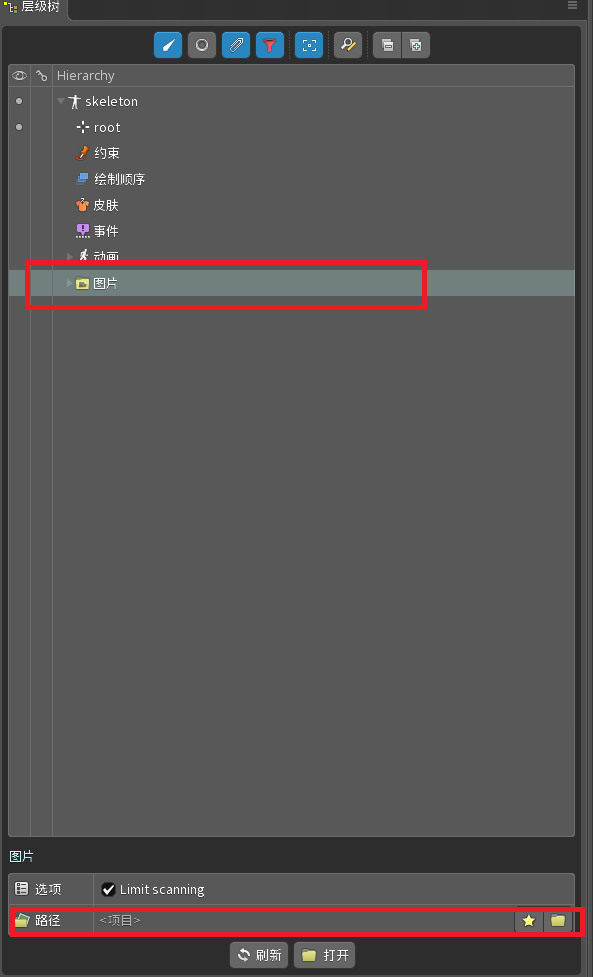Click the favorite star beside the path field
This screenshot has width=593, height=977.
tap(529, 920)
